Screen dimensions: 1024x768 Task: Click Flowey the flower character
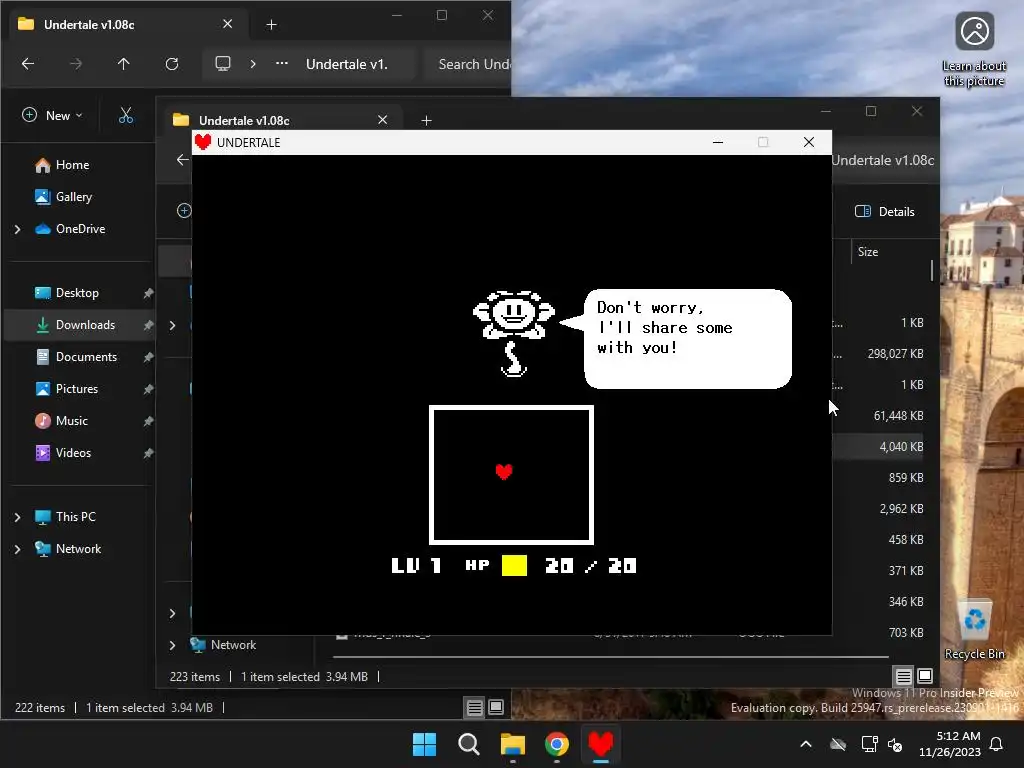coord(514,333)
